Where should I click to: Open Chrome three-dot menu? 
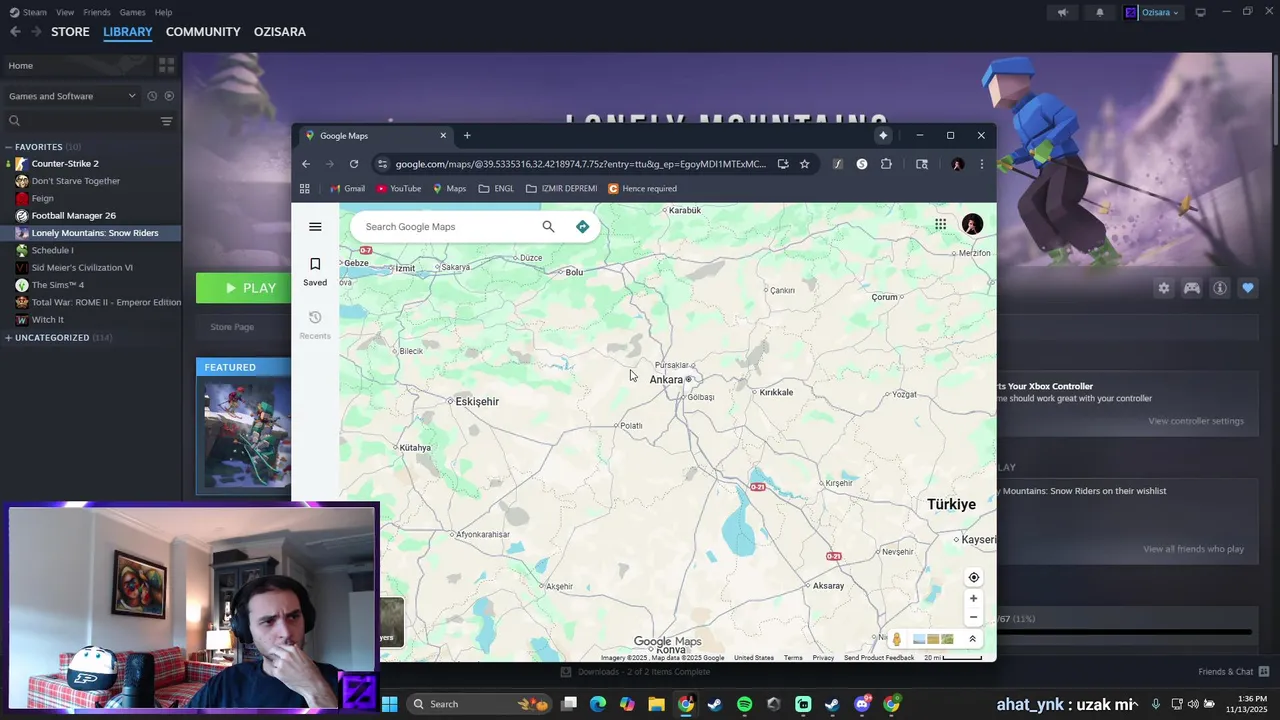[981, 164]
